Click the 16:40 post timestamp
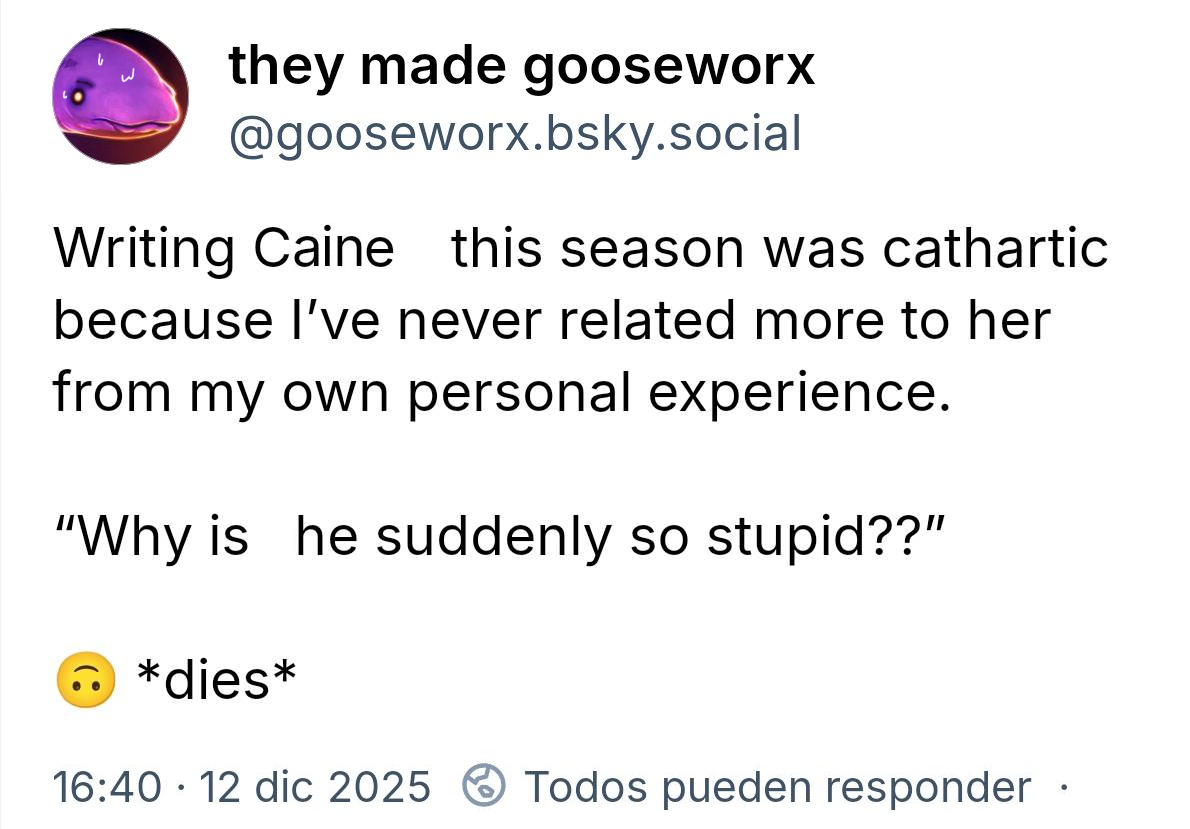Screen dimensions: 1190x829 (x=105, y=787)
